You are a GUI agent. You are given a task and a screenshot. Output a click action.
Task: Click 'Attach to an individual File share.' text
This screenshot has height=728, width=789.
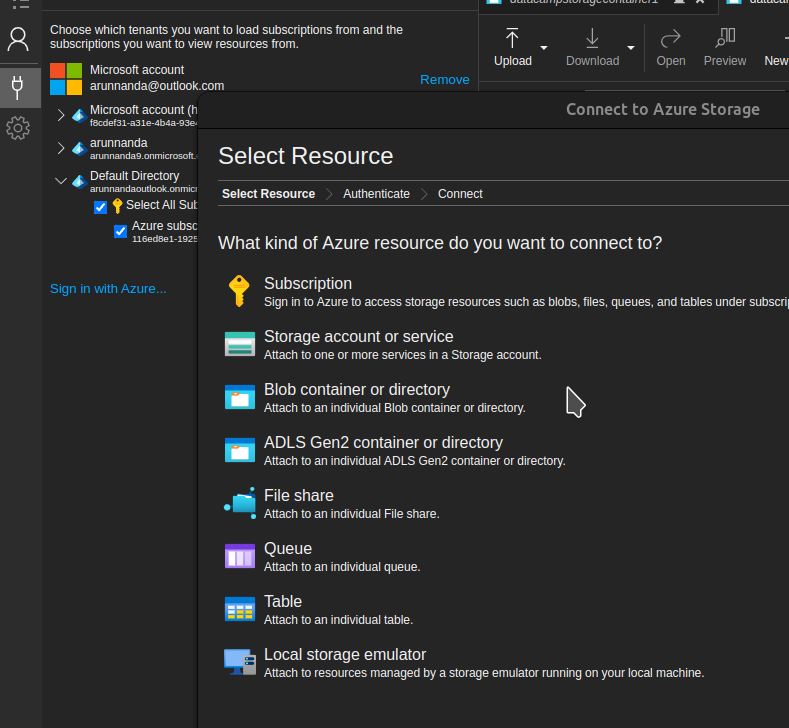coord(352,514)
